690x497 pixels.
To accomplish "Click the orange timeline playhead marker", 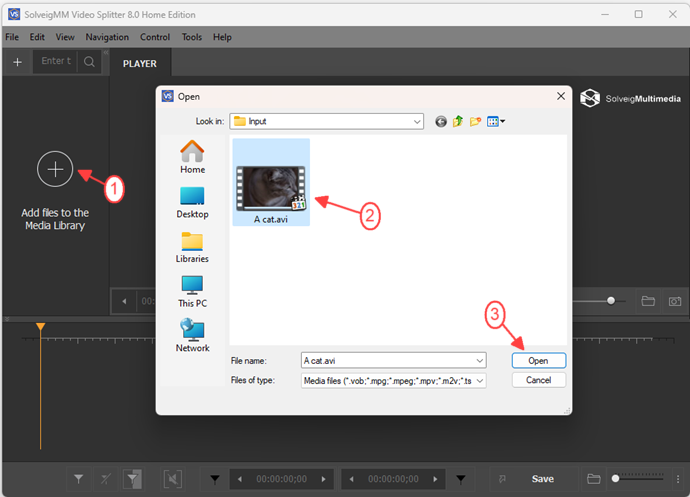I will (40, 327).
